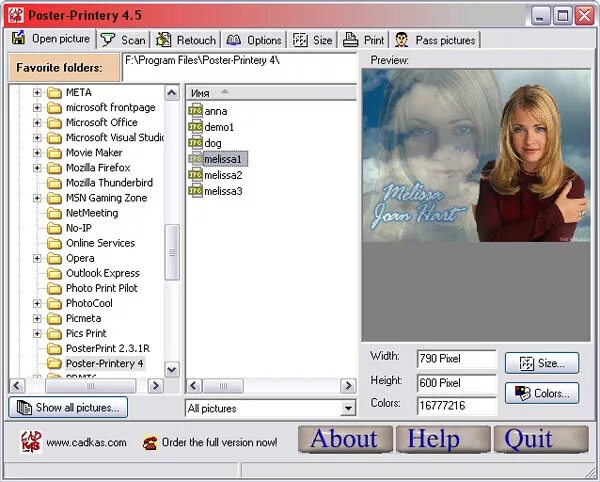This screenshot has width=600, height=482.
Task: Select the Mozilla Thunderbird folder
Action: (109, 183)
